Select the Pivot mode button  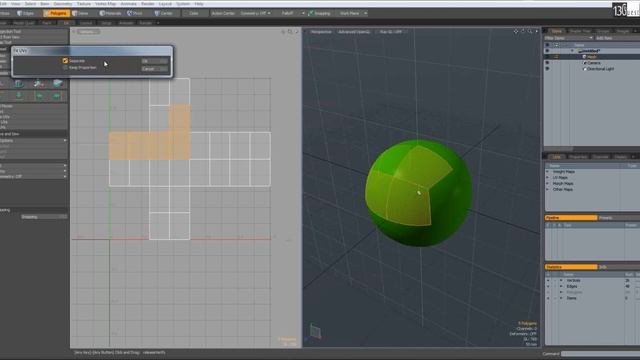135,13
